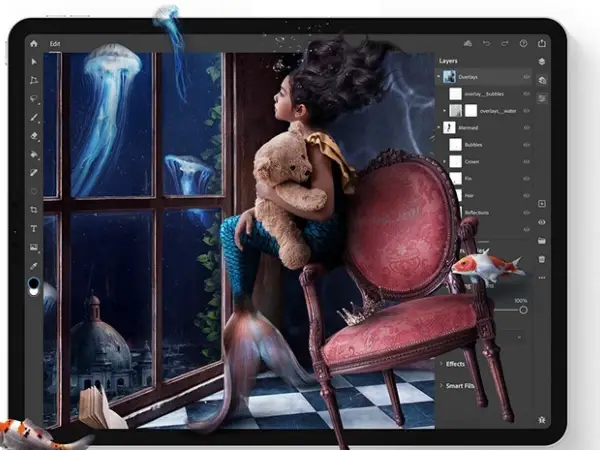Switch to detailed layer view icon

tap(542, 80)
